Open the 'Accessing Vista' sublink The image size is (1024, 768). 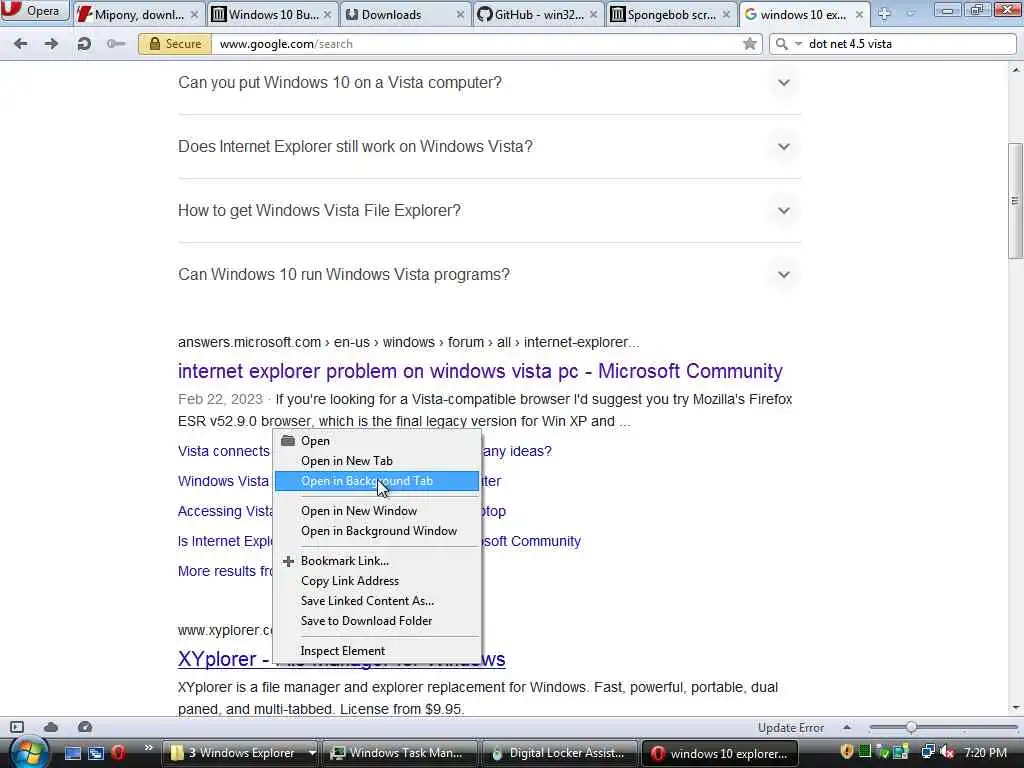tap(225, 511)
